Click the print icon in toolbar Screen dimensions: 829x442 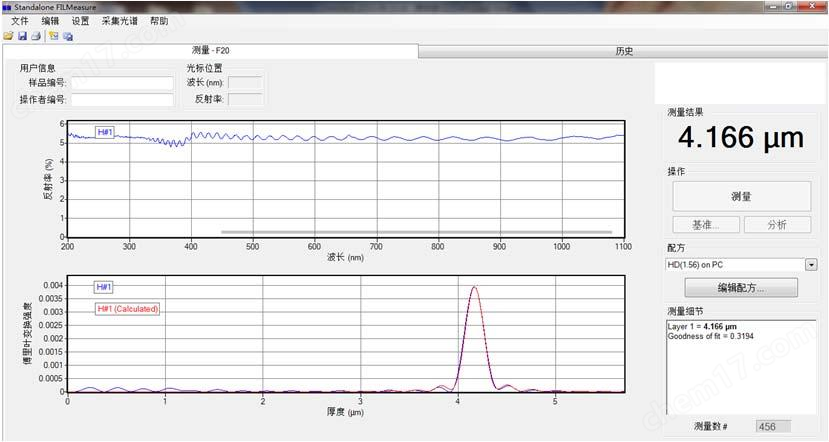[x=36, y=36]
